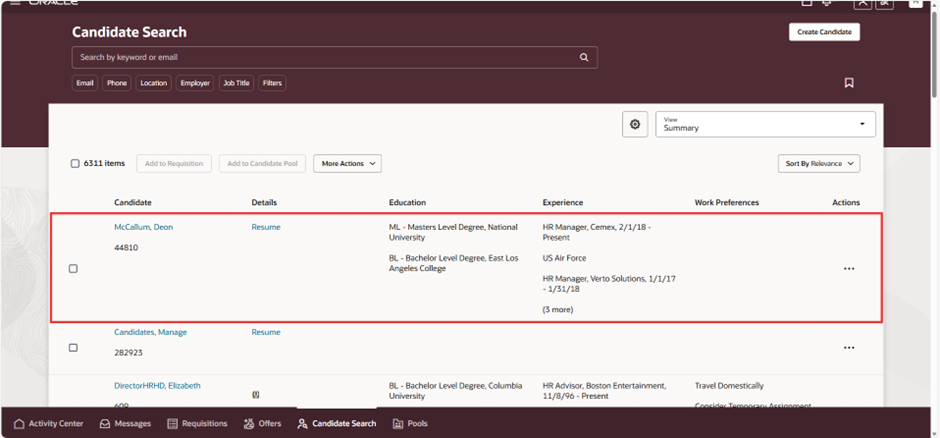Open Resume link for Candidates, Manage
The width and height of the screenshot is (940, 438).
[x=266, y=332]
